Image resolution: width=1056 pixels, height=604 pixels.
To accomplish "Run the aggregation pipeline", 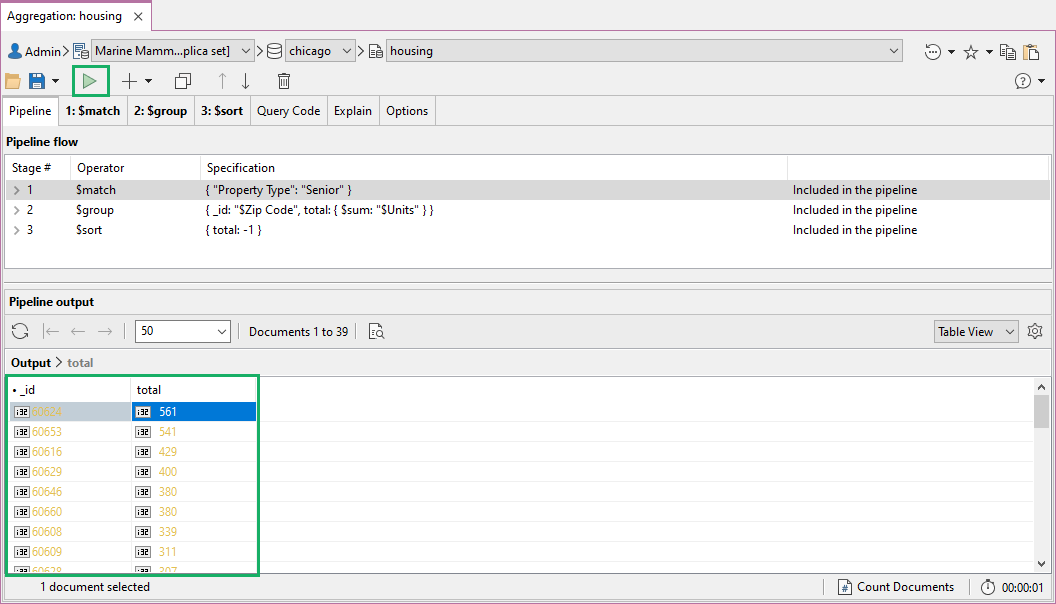I will click(x=90, y=80).
